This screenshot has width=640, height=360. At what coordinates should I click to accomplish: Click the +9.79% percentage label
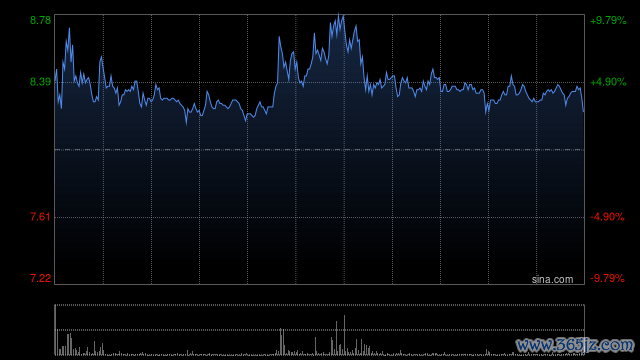point(608,20)
